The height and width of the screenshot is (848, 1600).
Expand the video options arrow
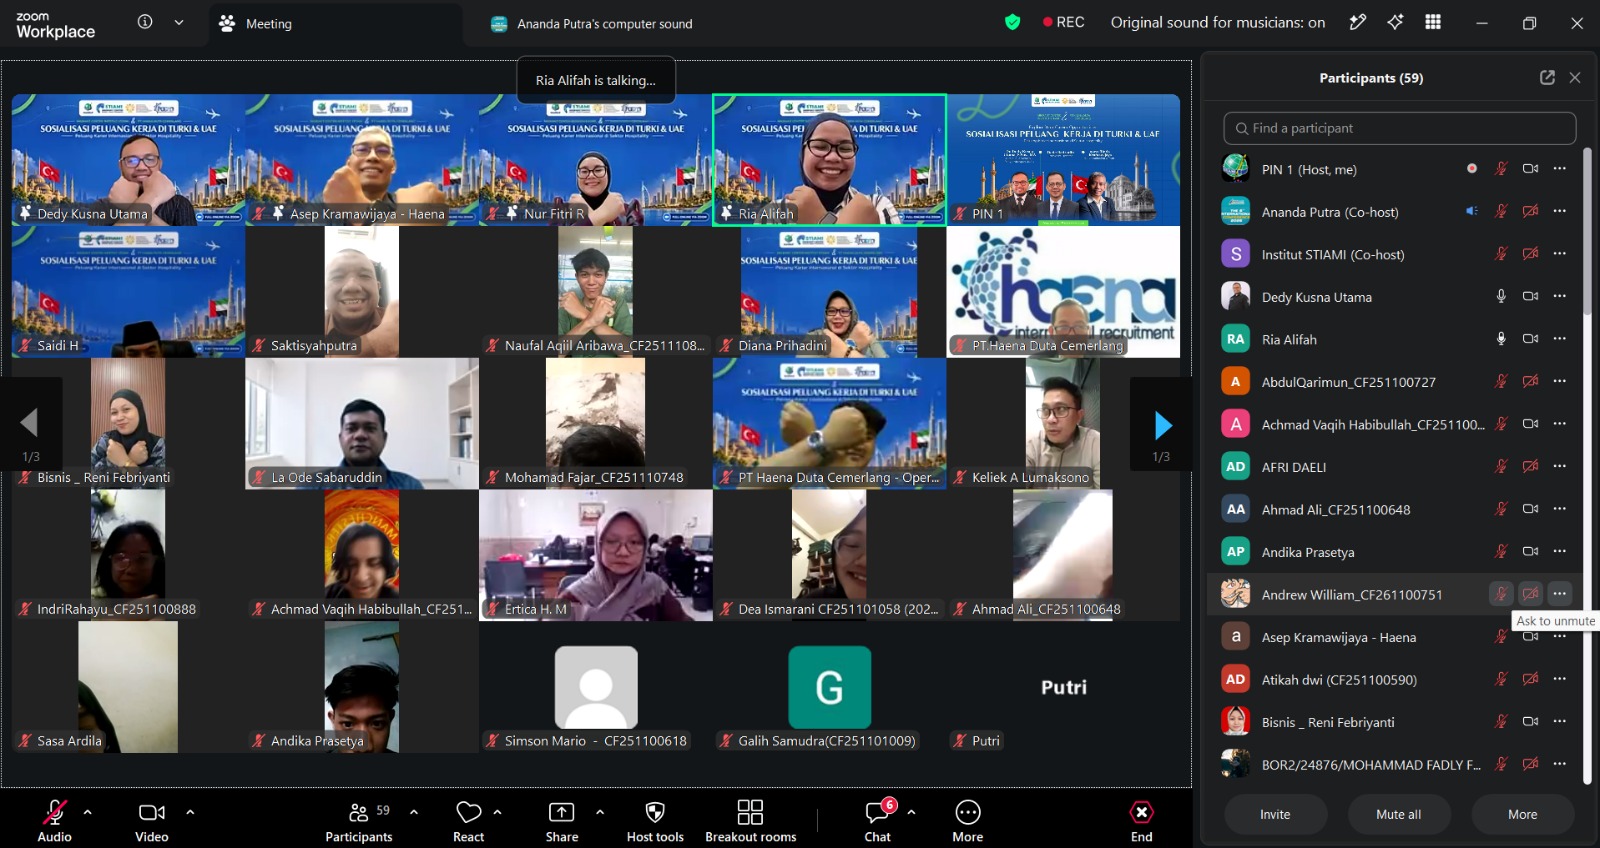coord(190,812)
